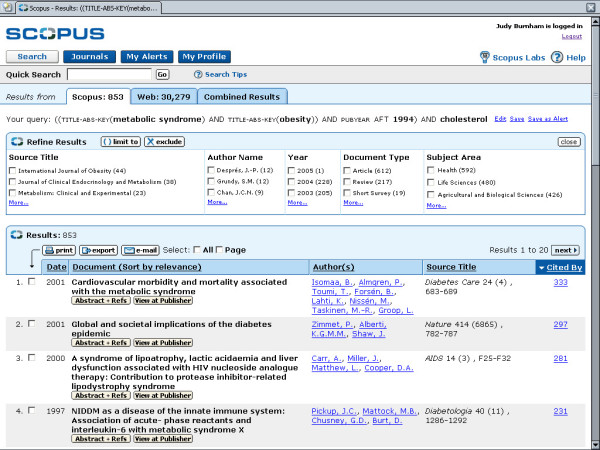Image resolution: width=600 pixels, height=450 pixels.
Task: Sort results by Date column
Action: 56,267
